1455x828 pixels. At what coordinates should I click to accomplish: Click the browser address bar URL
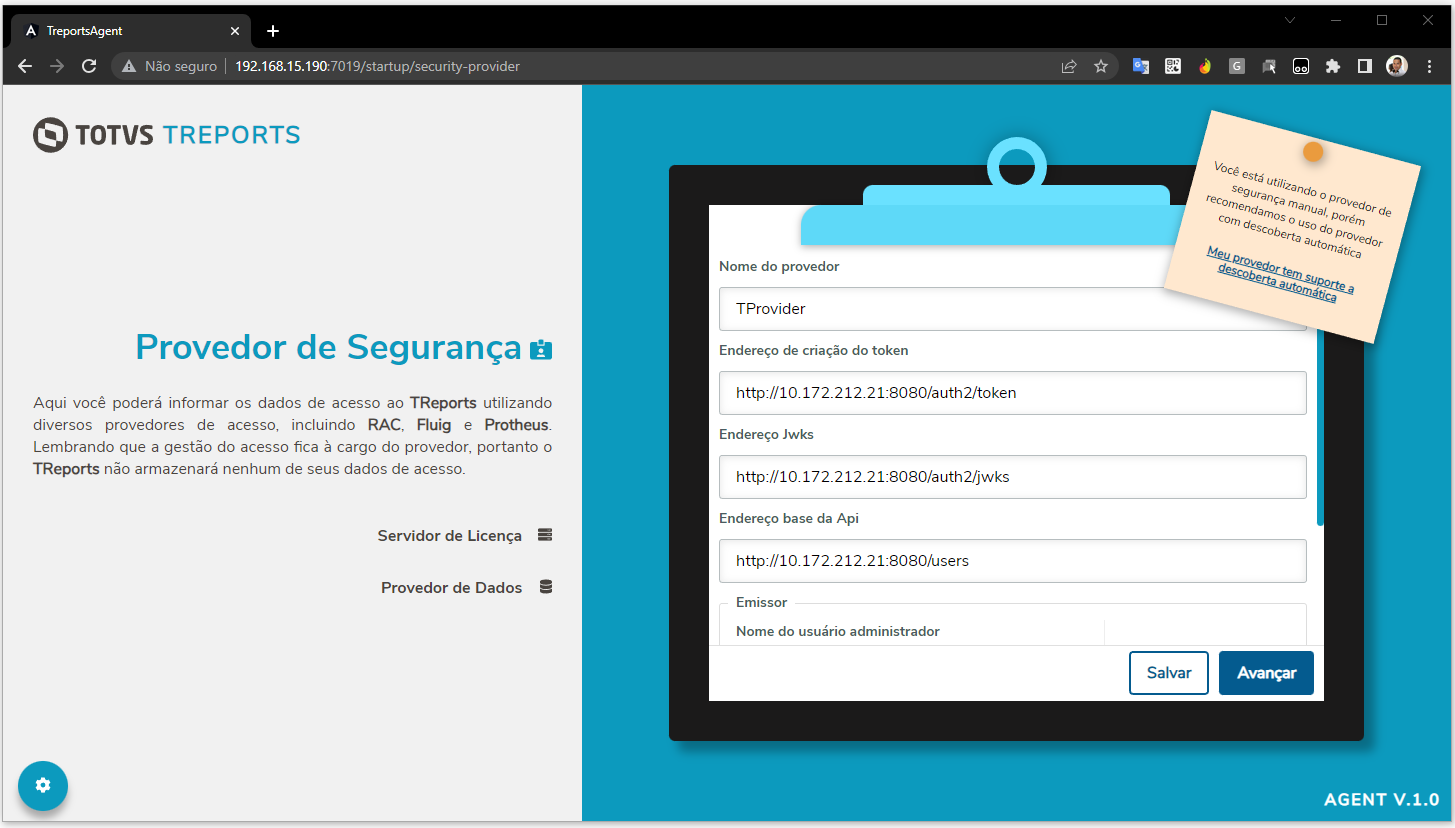pos(377,67)
